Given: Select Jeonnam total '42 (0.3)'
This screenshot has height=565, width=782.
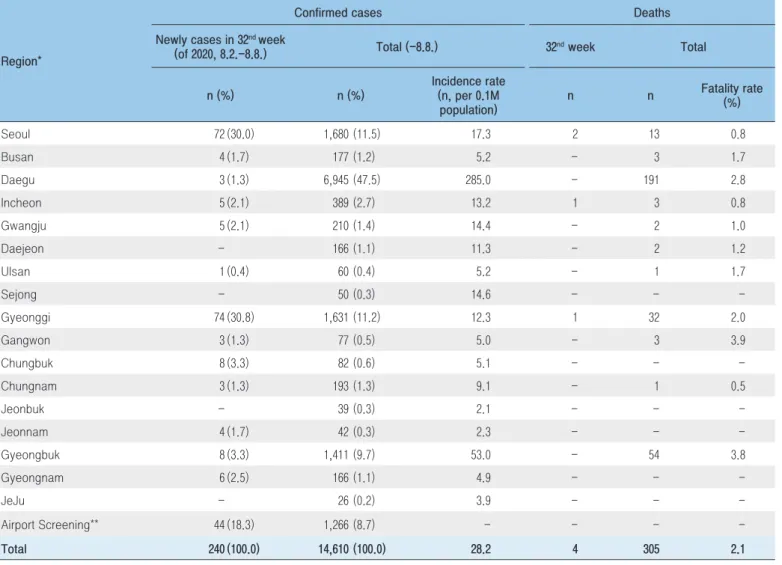Looking at the screenshot, I should pyautogui.click(x=356, y=432).
